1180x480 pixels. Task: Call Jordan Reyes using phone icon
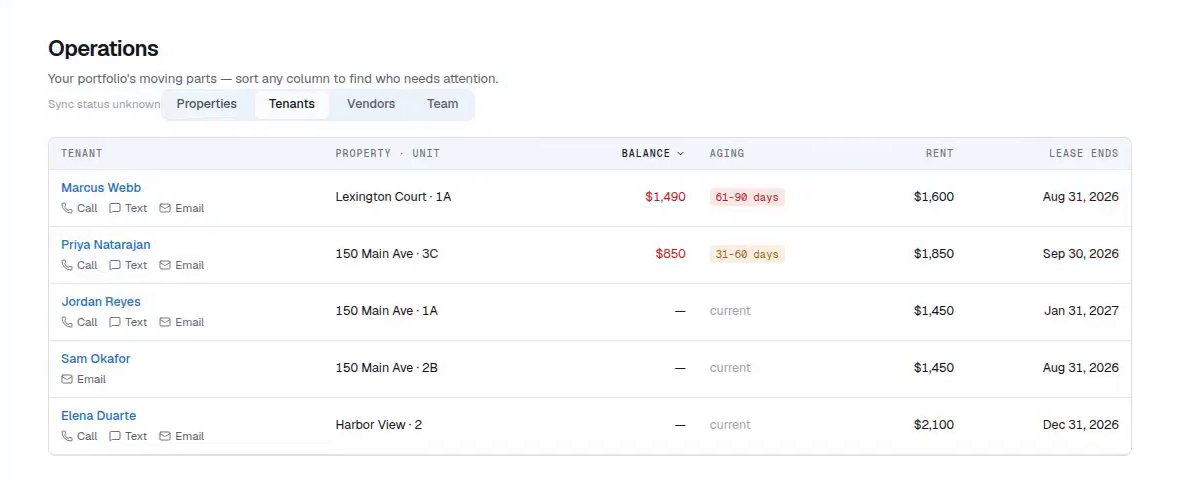(x=79, y=323)
